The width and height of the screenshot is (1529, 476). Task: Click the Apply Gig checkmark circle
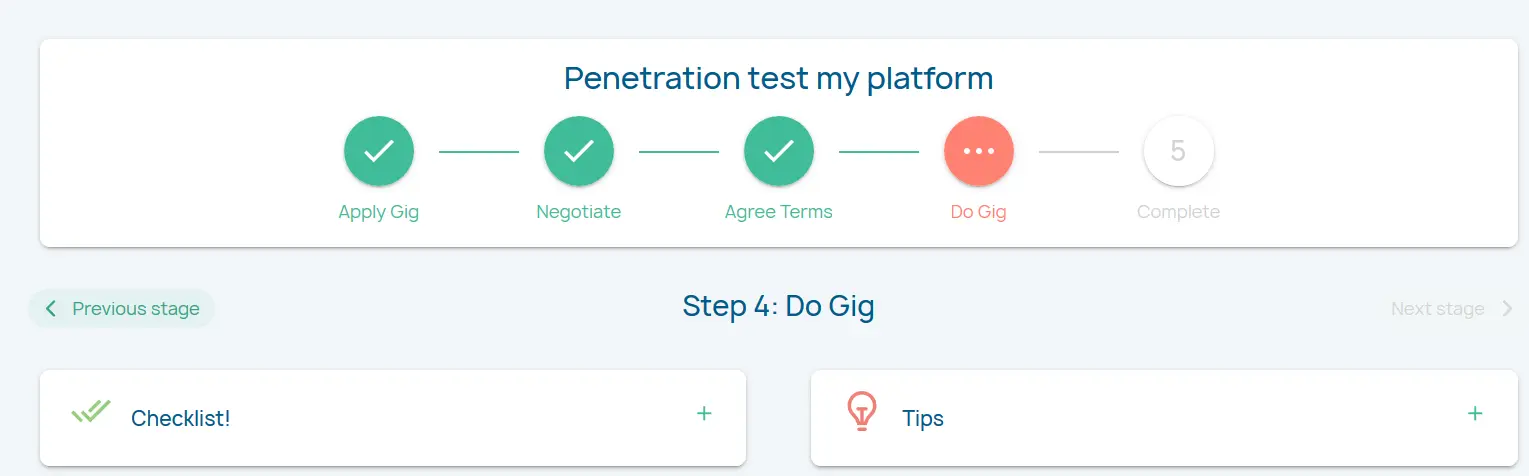click(x=379, y=151)
